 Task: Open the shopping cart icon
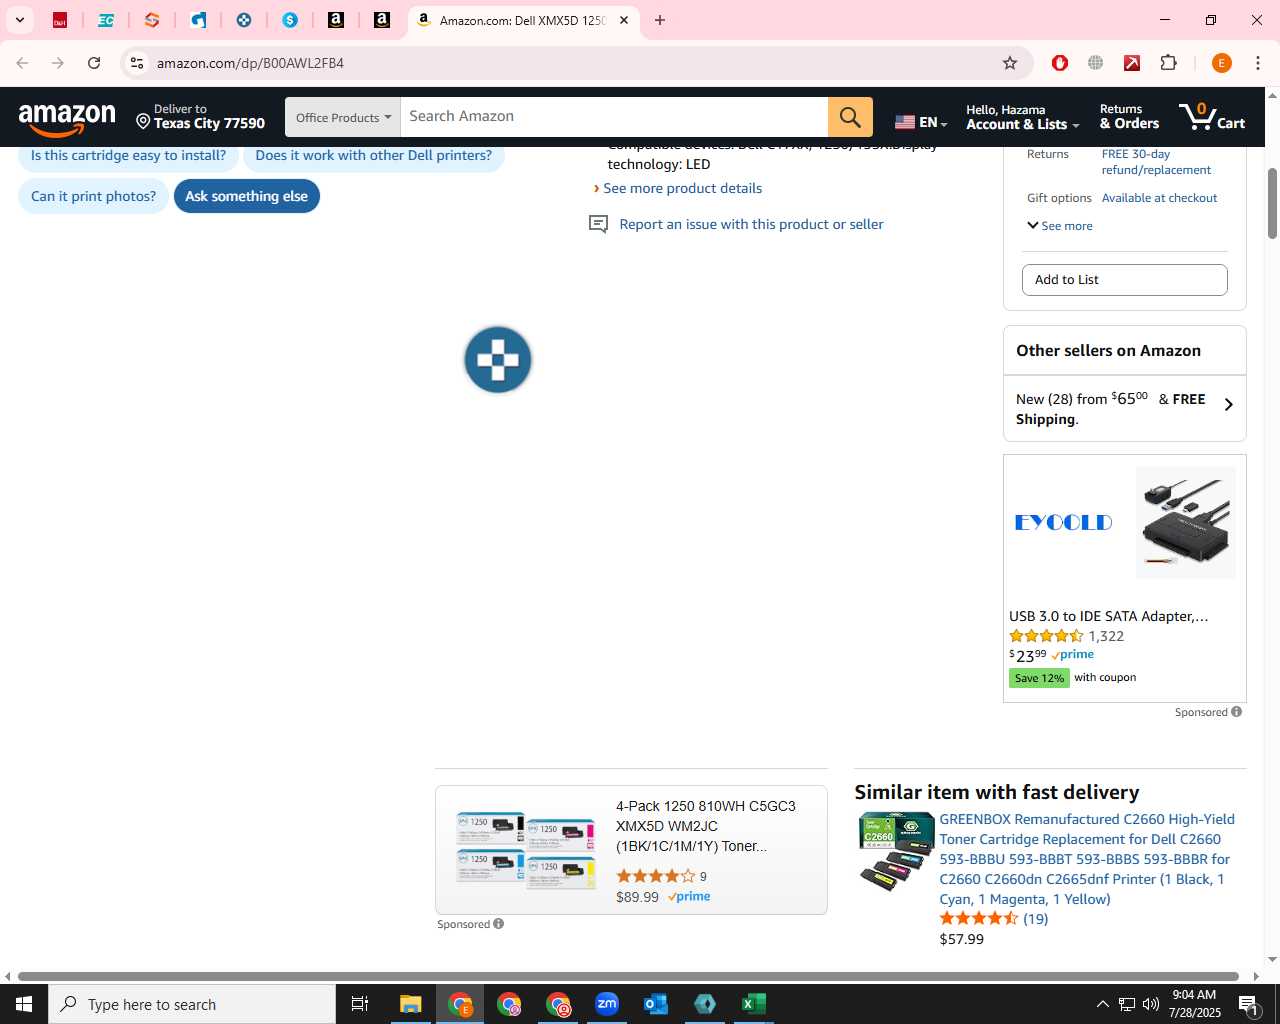tap(1211, 117)
